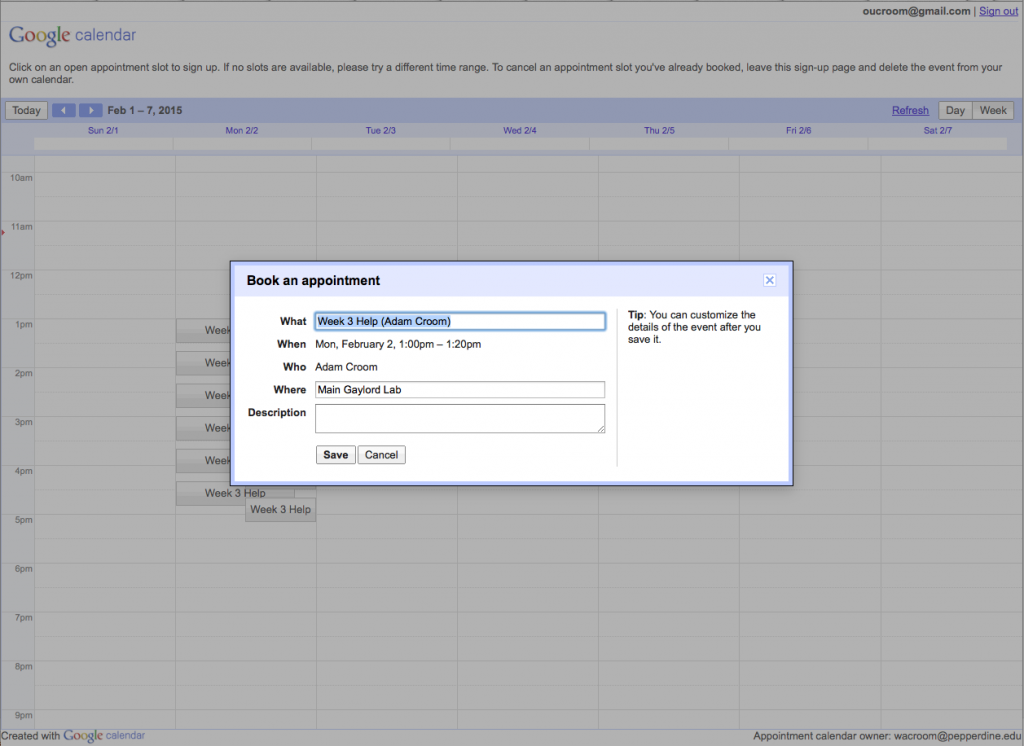Image resolution: width=1024 pixels, height=746 pixels.
Task: Select the last Week 3 Help slot before 5pm
Action: click(x=281, y=510)
